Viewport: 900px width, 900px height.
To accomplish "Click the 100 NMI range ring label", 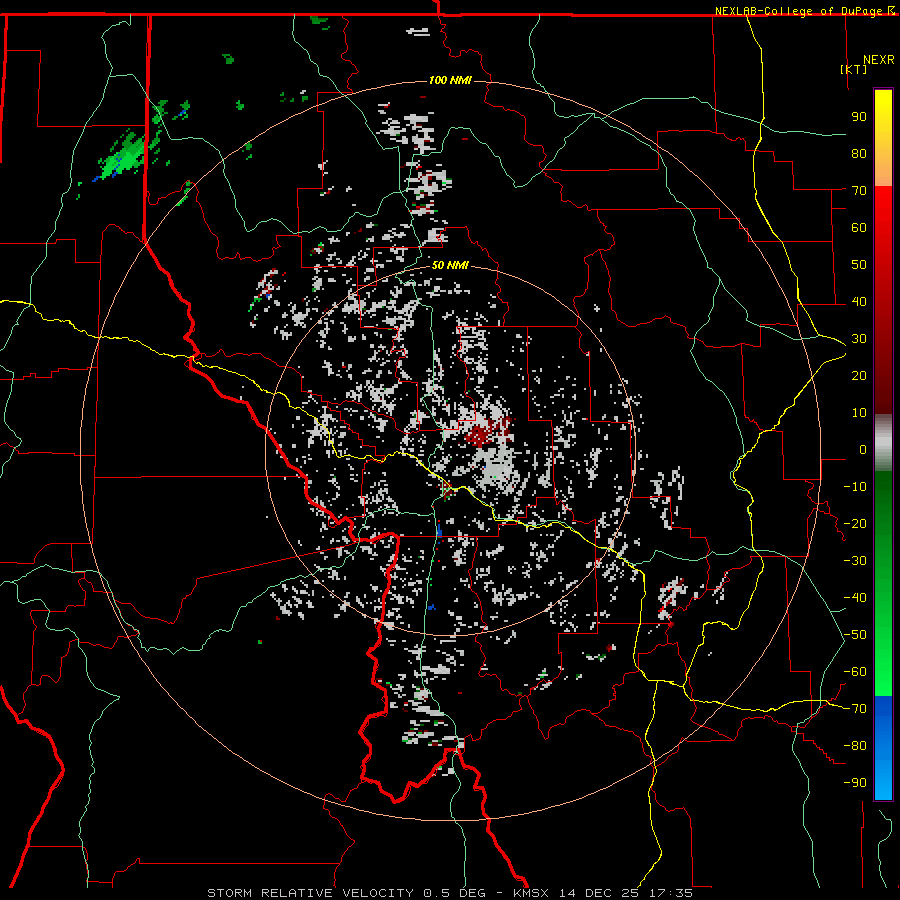I will coord(450,80).
